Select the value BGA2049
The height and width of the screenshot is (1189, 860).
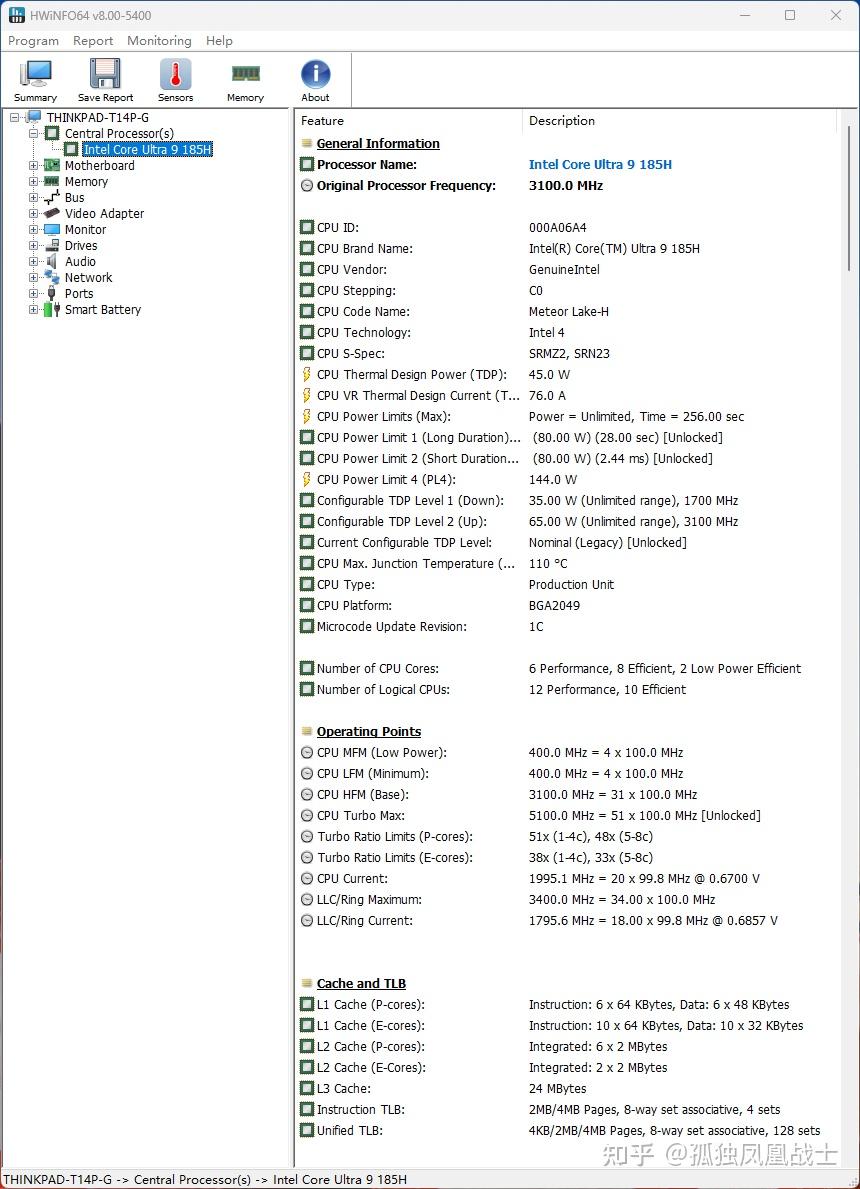pos(554,606)
